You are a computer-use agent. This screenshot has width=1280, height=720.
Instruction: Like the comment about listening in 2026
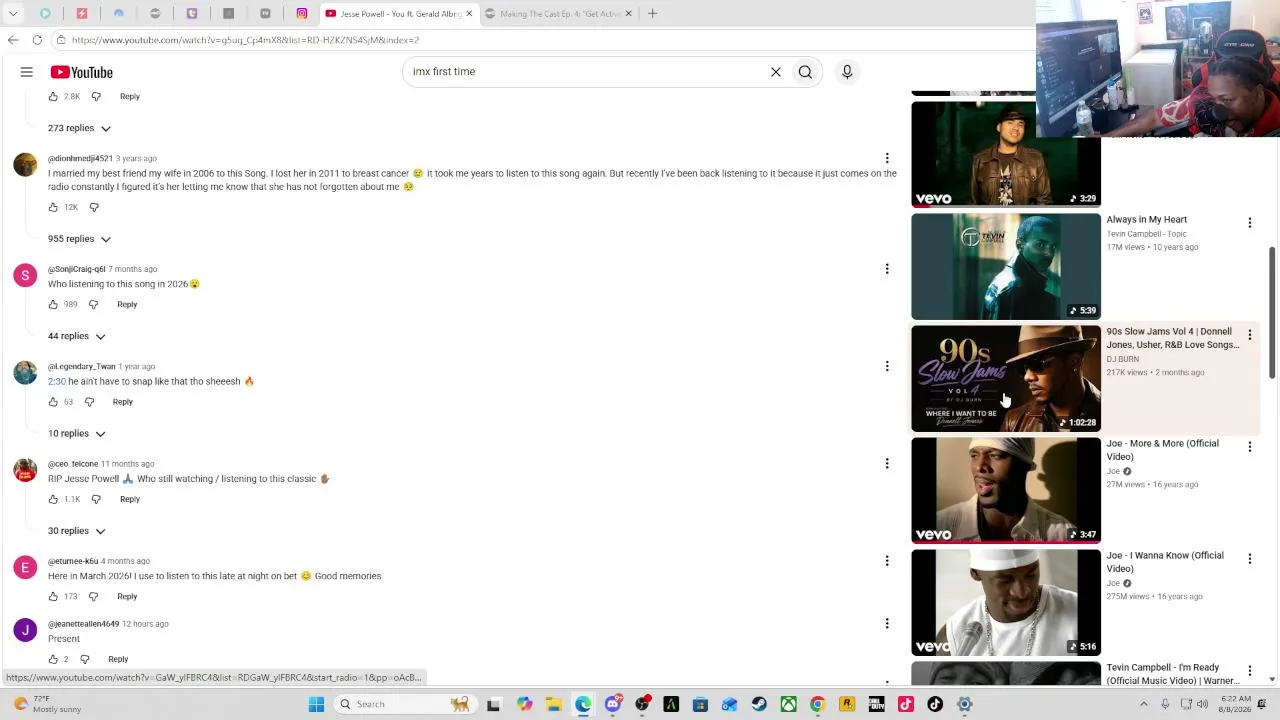click(53, 304)
